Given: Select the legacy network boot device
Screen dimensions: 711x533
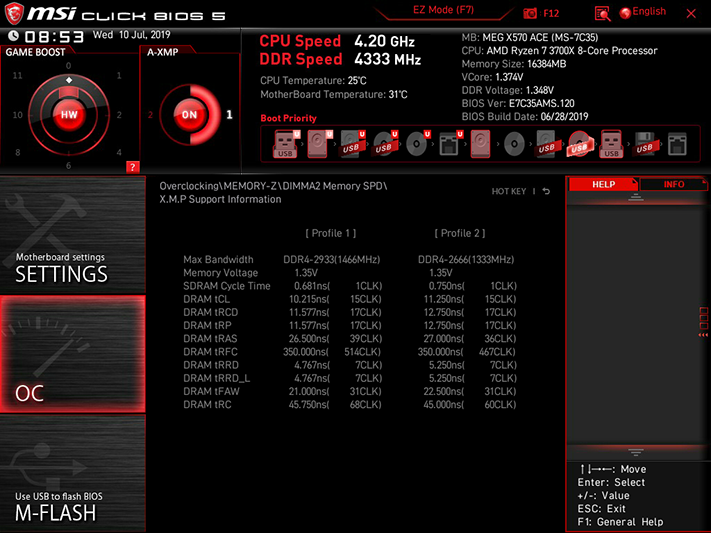Looking at the screenshot, I should [677, 144].
